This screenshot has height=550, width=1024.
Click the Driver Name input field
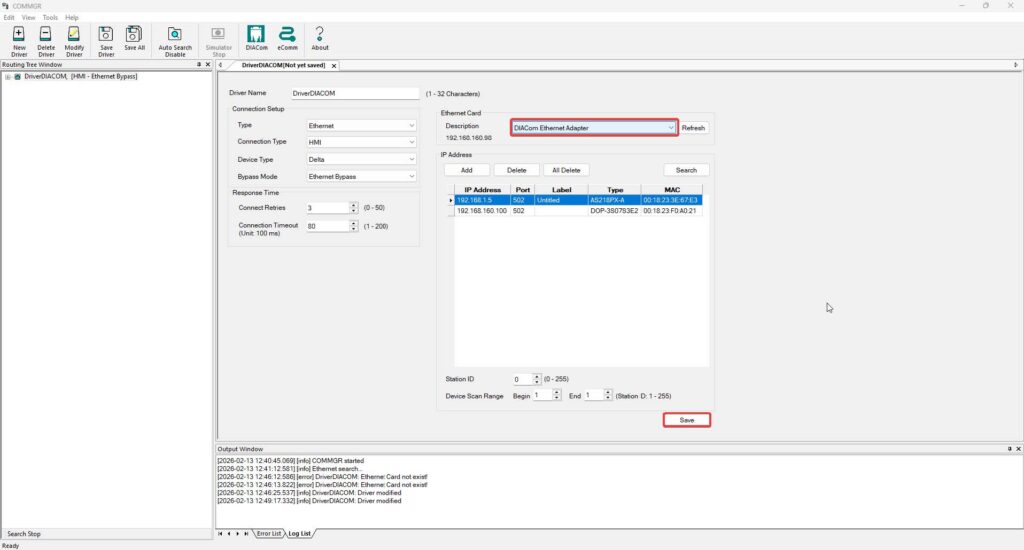354,94
